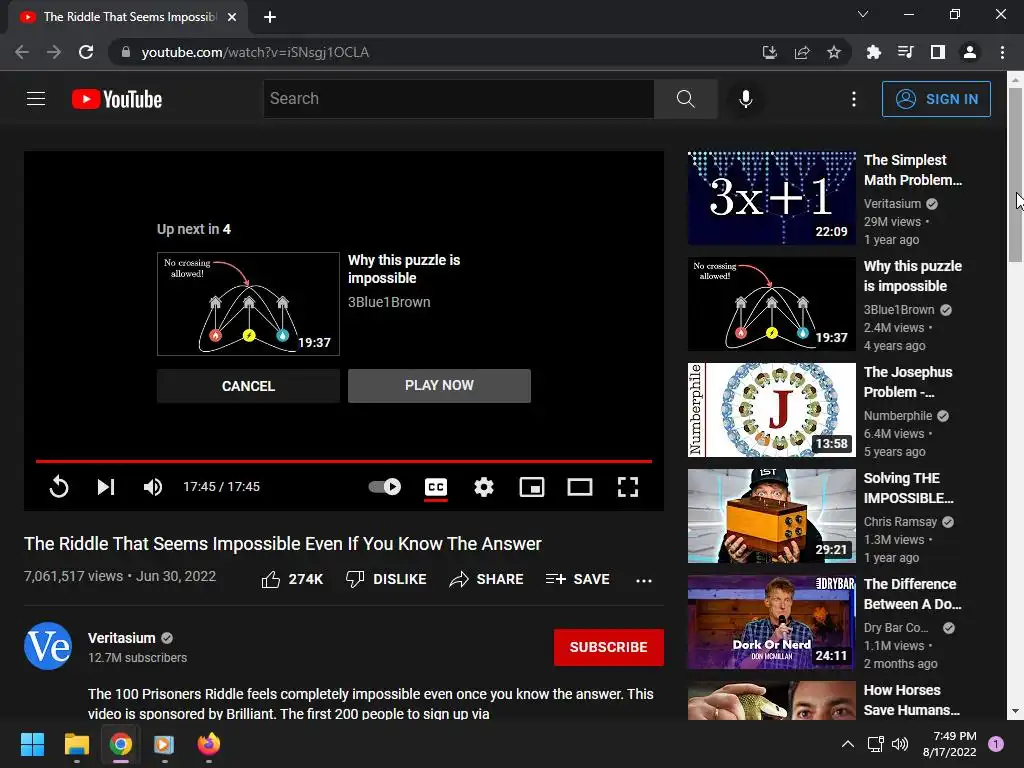This screenshot has height=768, width=1024.
Task: View site information lock icon
Action: pyautogui.click(x=125, y=52)
